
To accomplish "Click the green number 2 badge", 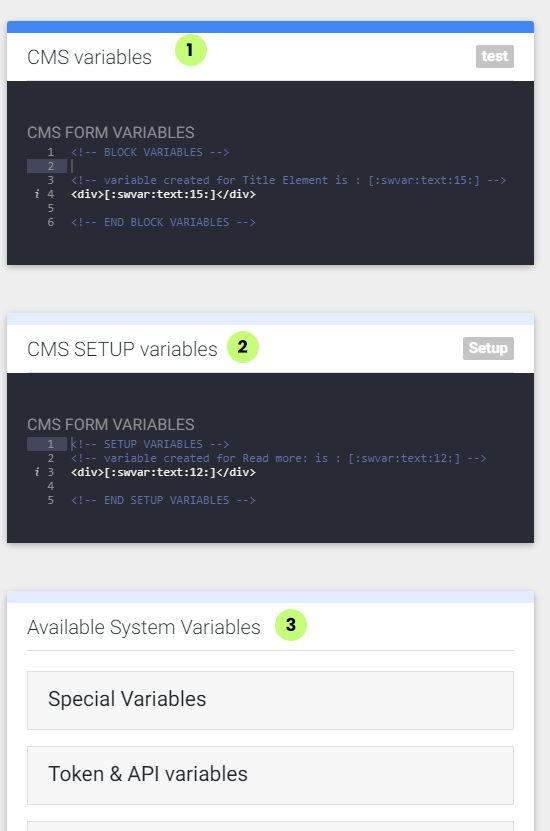I will pyautogui.click(x=243, y=347).
